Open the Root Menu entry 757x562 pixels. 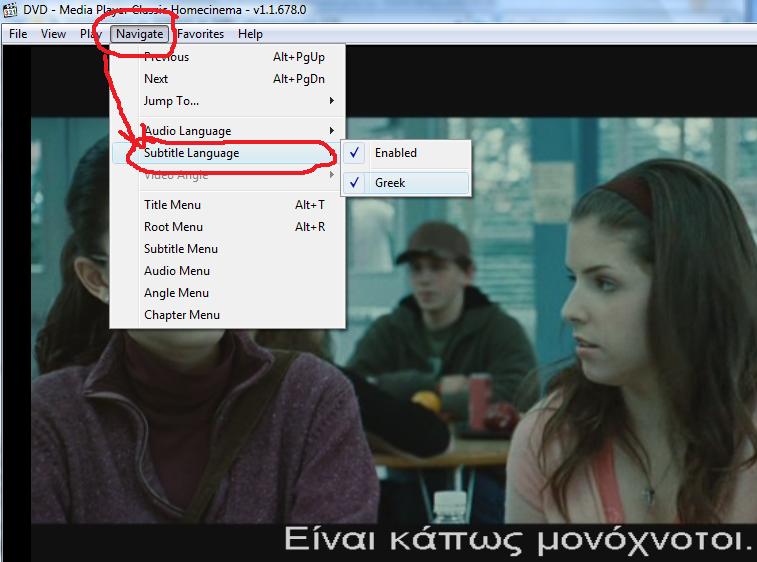click(227, 227)
